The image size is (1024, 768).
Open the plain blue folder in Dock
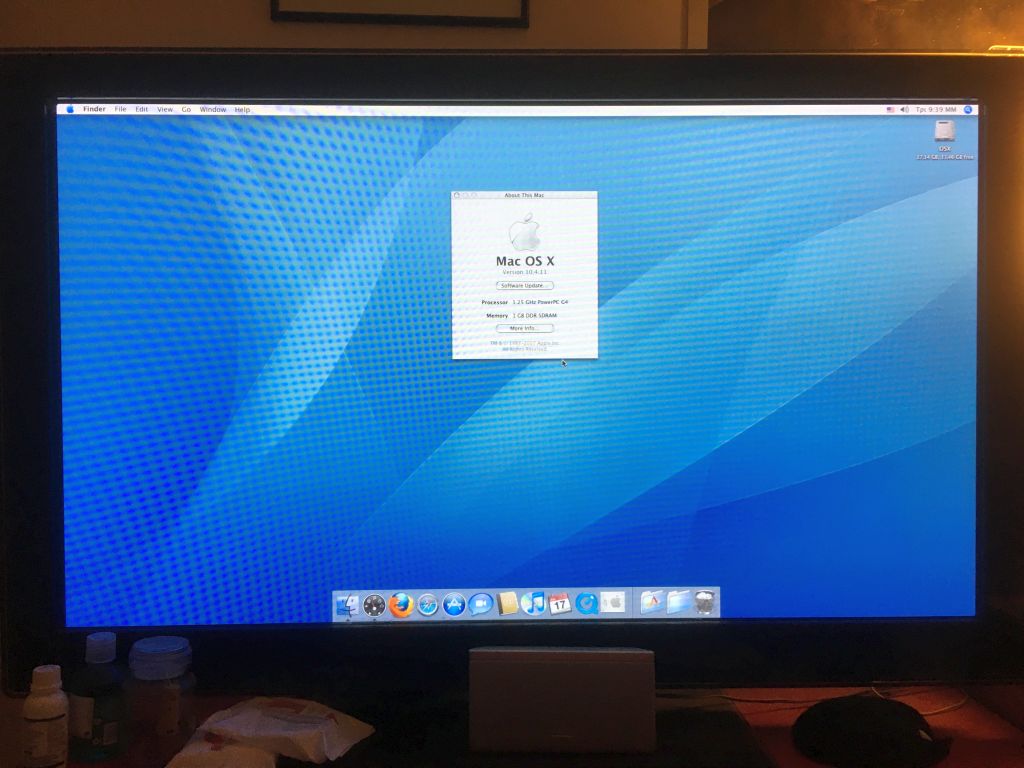click(x=679, y=603)
